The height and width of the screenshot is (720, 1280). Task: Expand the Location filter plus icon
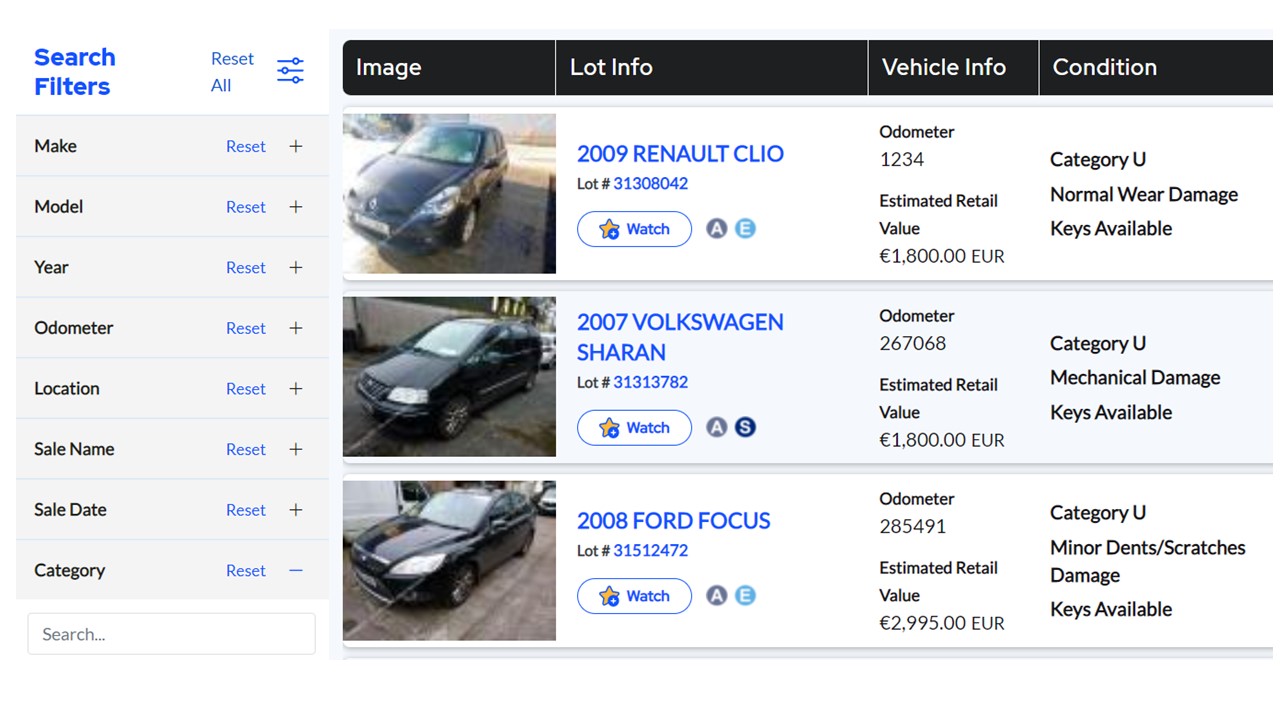(296, 389)
